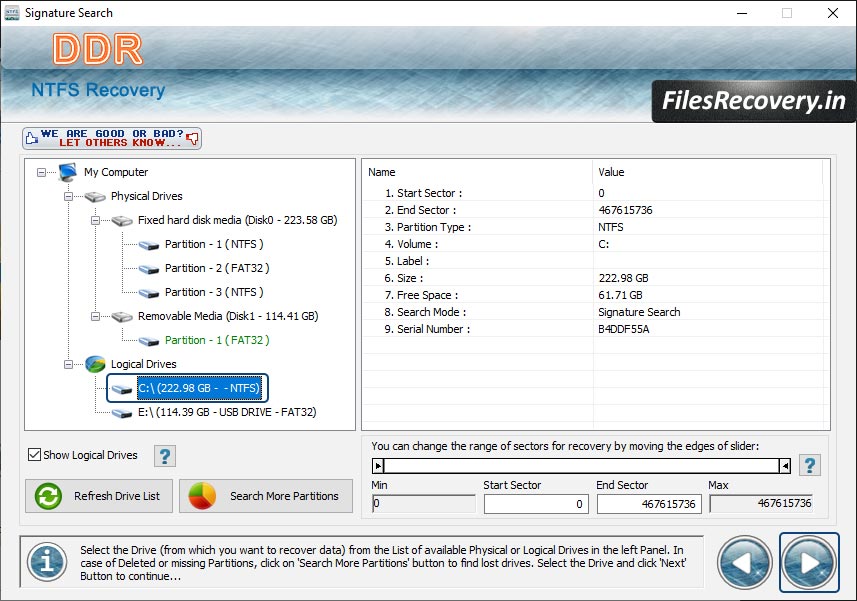The width and height of the screenshot is (857, 601).
Task: Click the Start Sector input field
Action: point(536,504)
